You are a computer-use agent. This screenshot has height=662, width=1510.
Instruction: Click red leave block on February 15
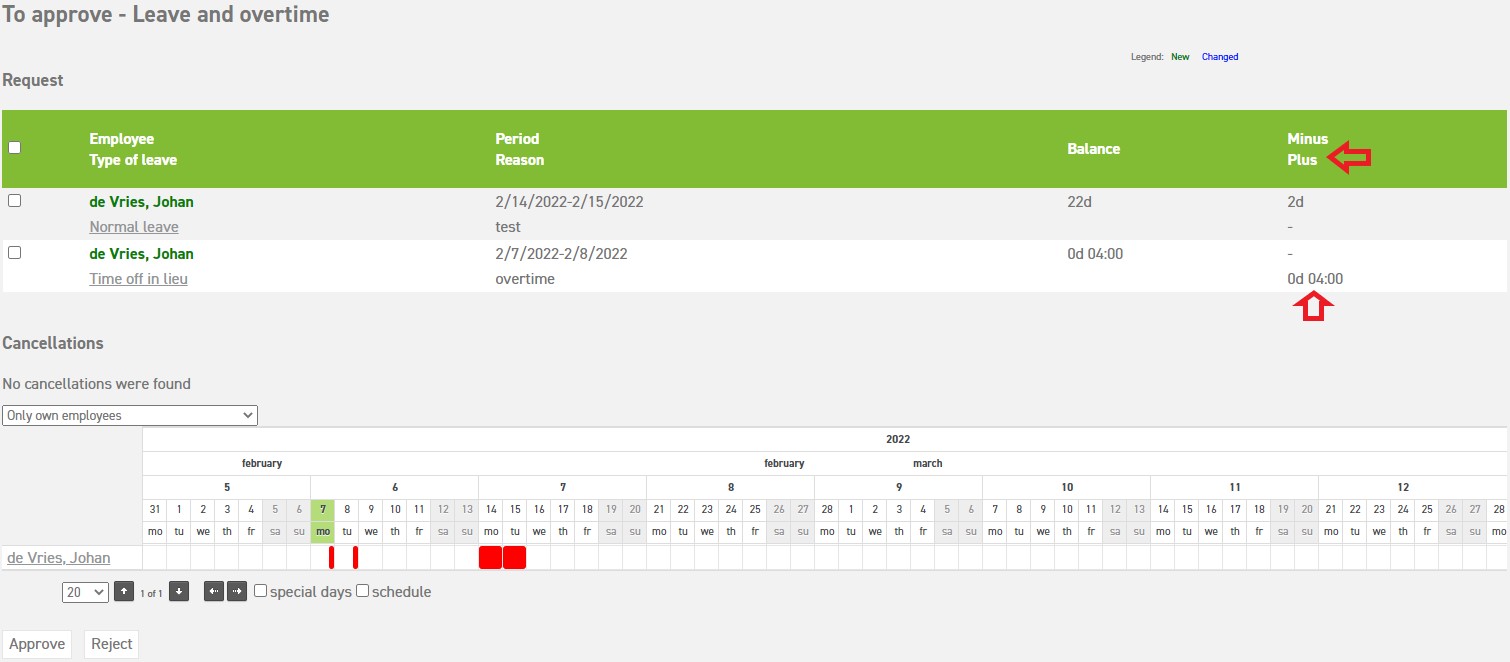click(514, 557)
